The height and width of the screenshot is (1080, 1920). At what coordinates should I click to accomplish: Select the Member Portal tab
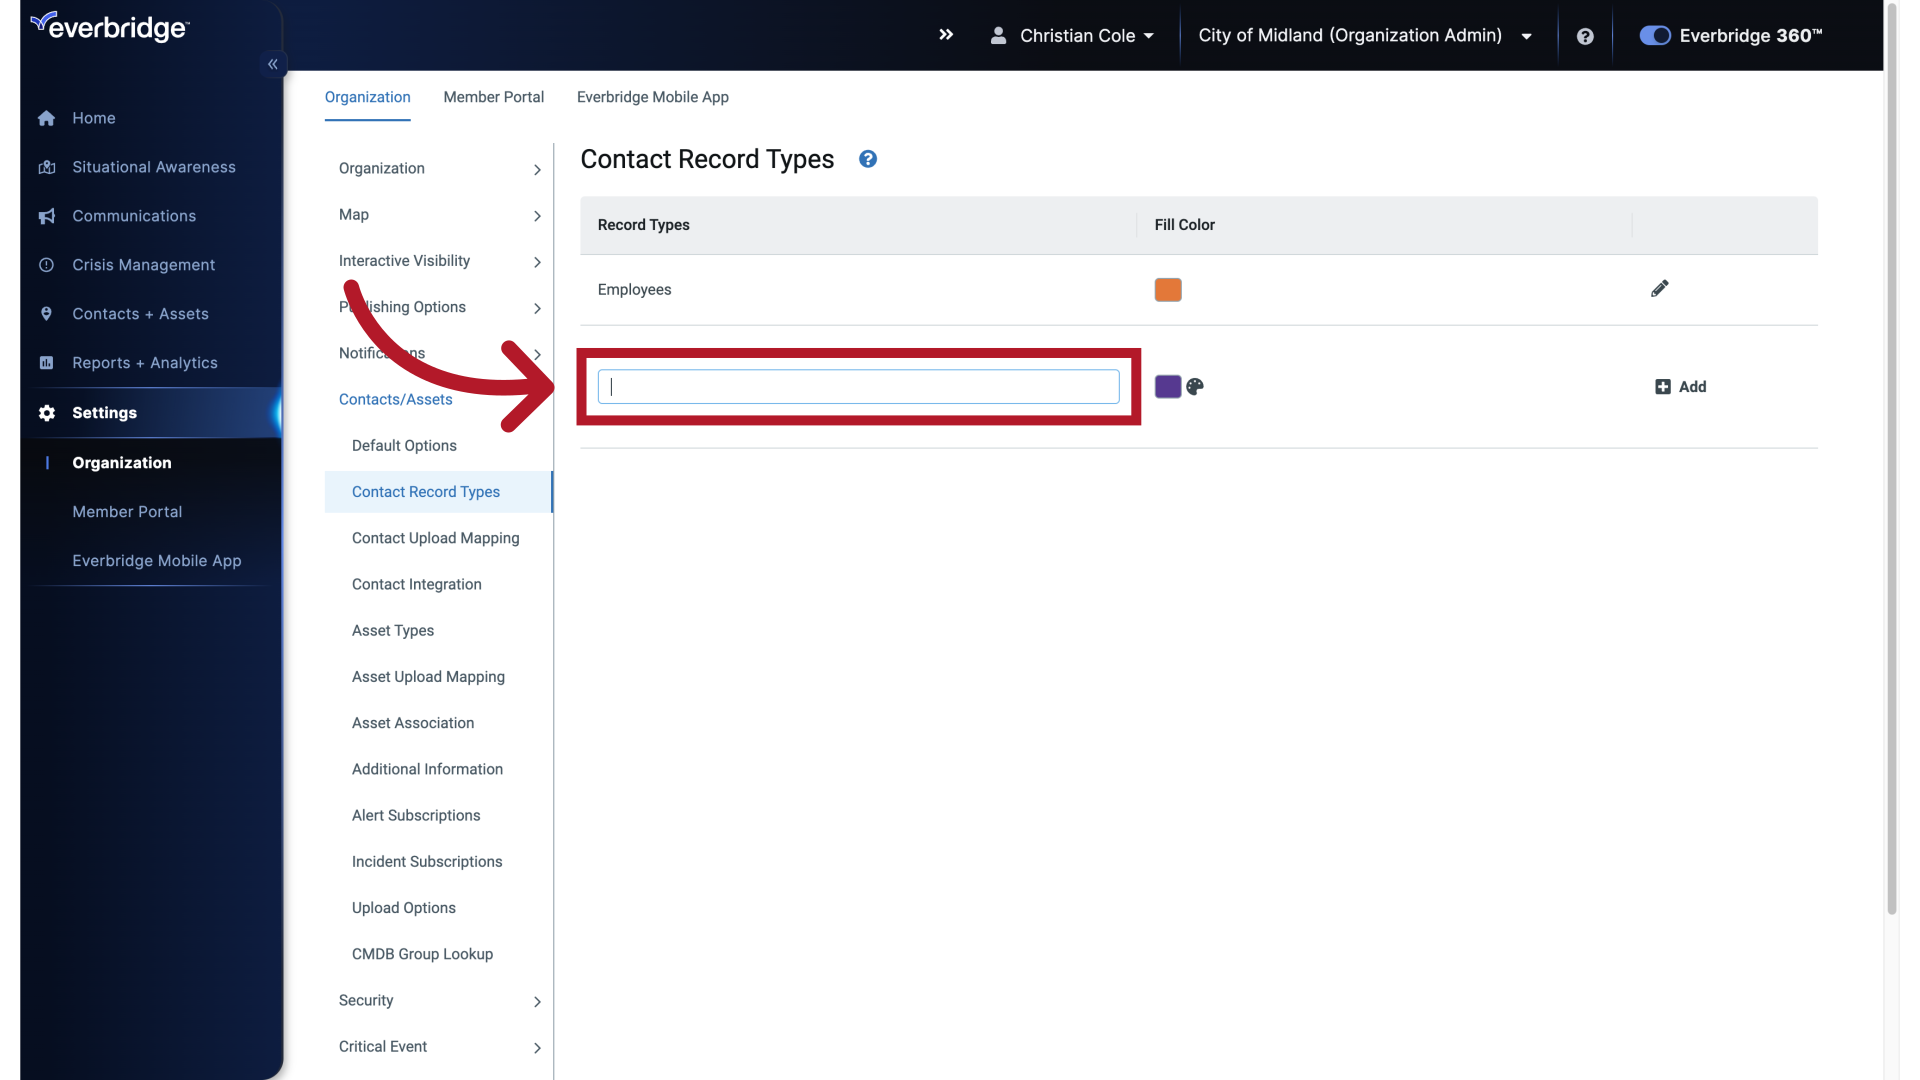(493, 96)
